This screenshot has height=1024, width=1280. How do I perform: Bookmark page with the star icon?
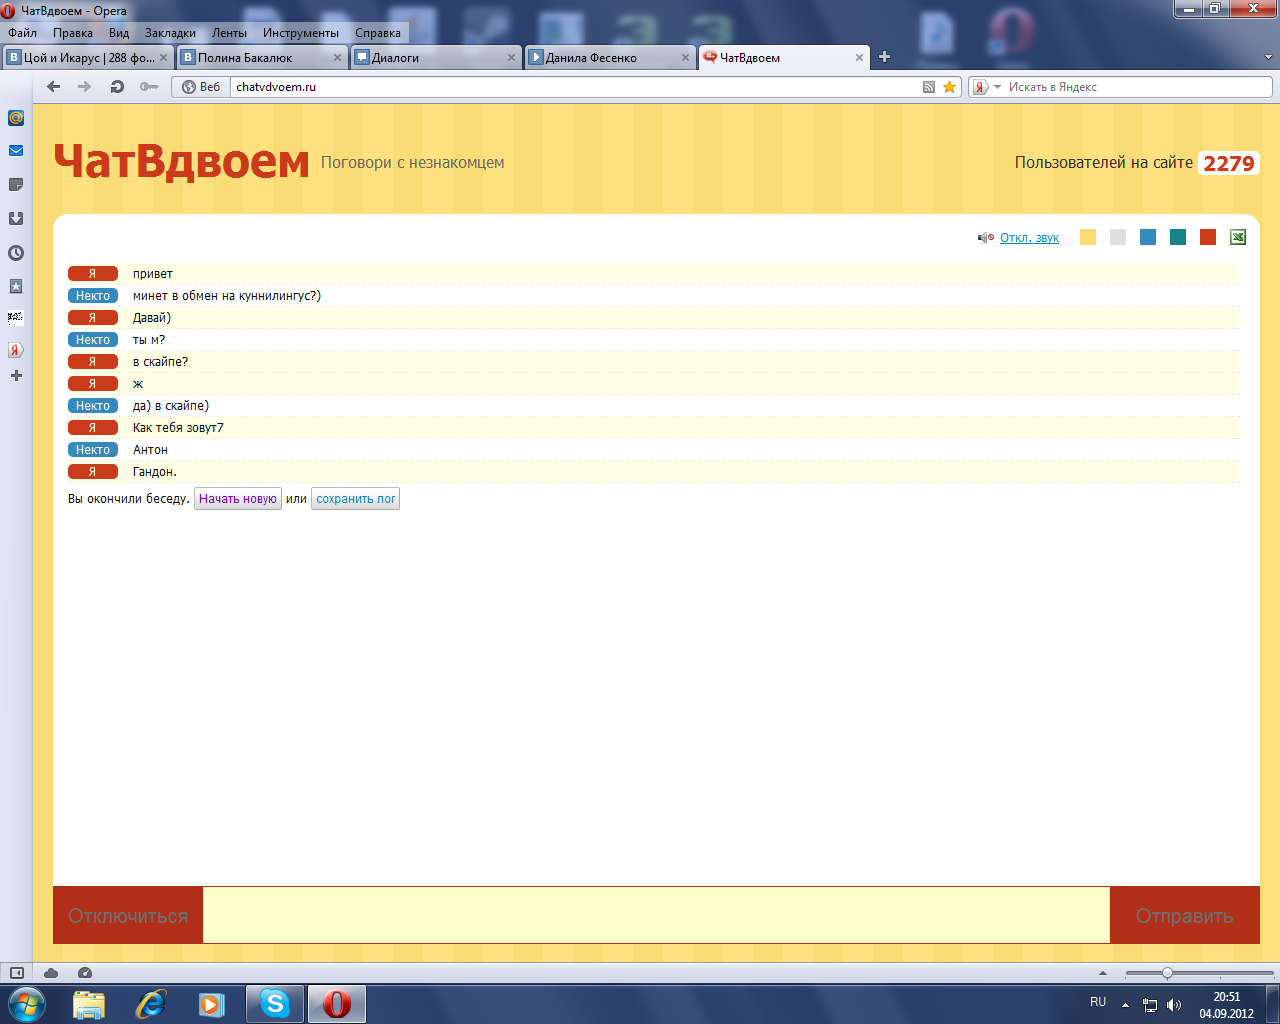950,87
